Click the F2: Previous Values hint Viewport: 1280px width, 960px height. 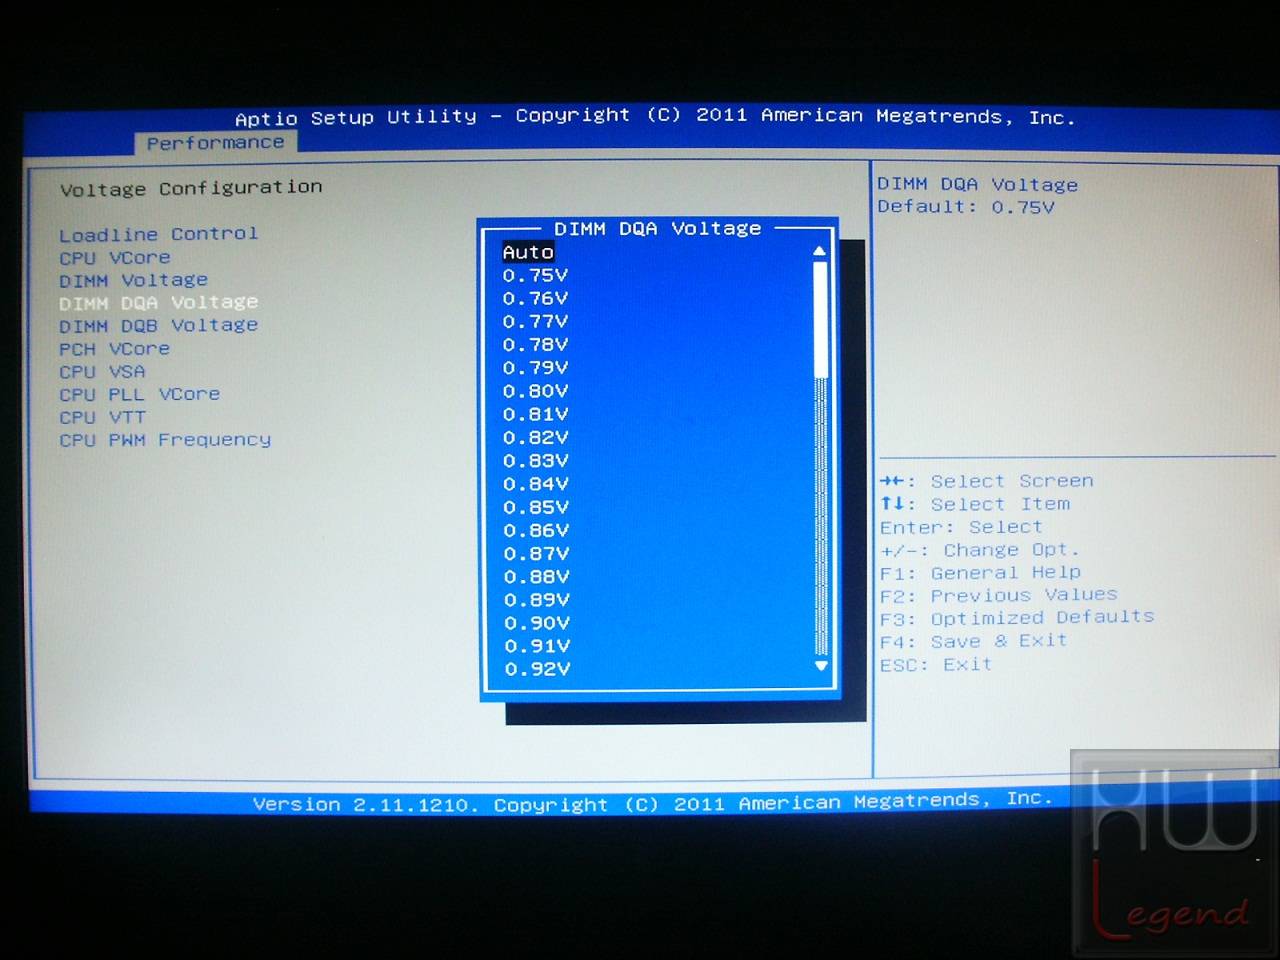point(998,595)
